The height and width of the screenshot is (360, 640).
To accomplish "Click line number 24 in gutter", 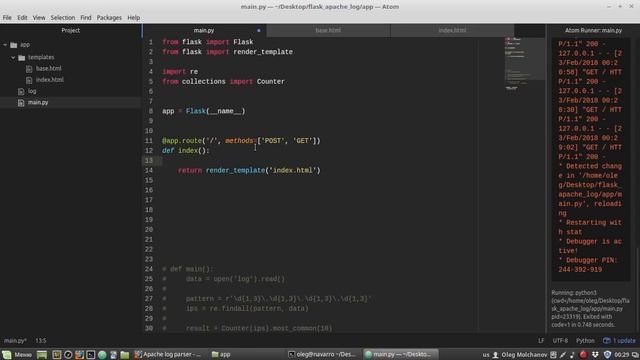I will (149, 269).
